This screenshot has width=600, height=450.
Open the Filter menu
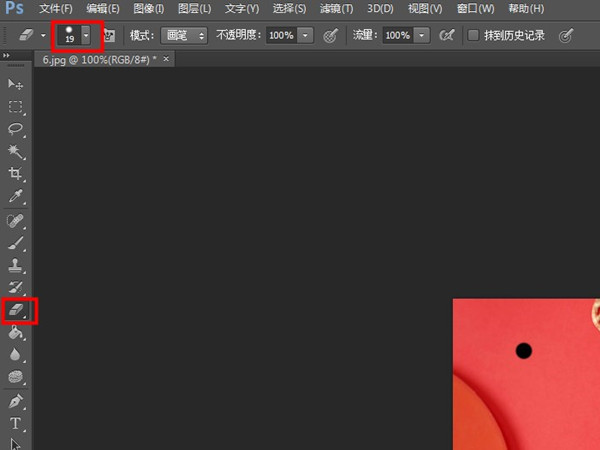click(336, 8)
